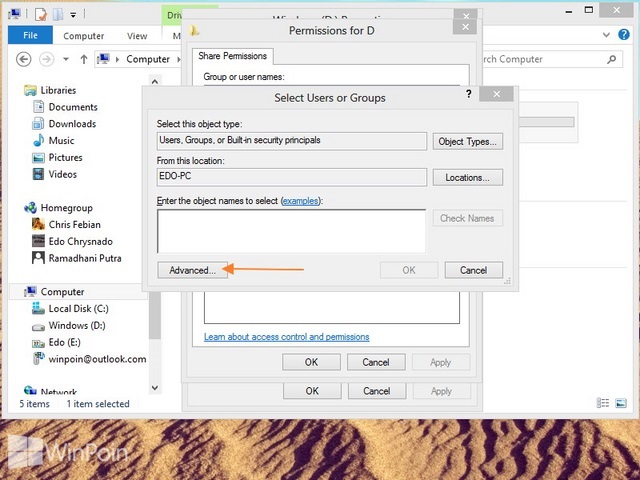Viewport: 640px width, 480px height.
Task: Open Downloads folder in sidebar
Action: click(x=72, y=124)
